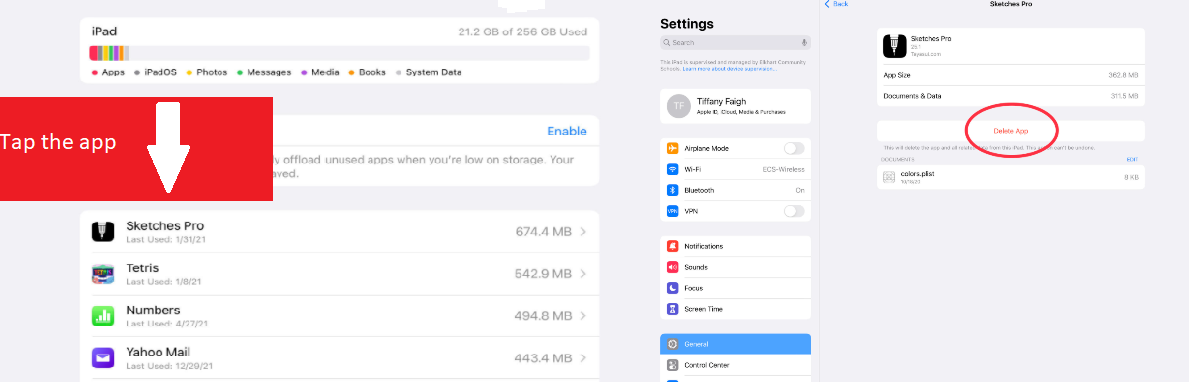This screenshot has height=382, width=1189.
Task: Open Sounds settings
Action: tap(736, 267)
